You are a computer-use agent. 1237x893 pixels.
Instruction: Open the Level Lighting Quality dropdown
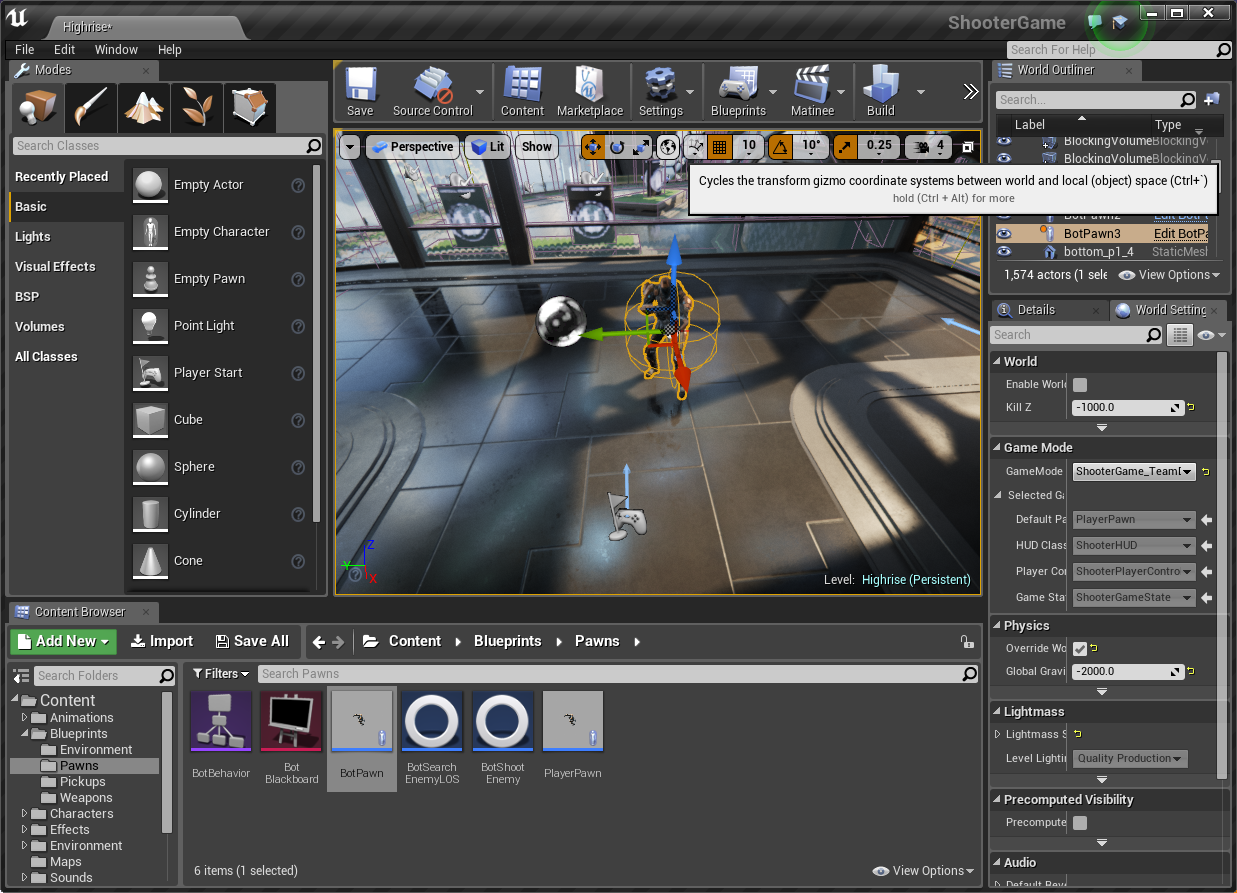tap(1130, 759)
